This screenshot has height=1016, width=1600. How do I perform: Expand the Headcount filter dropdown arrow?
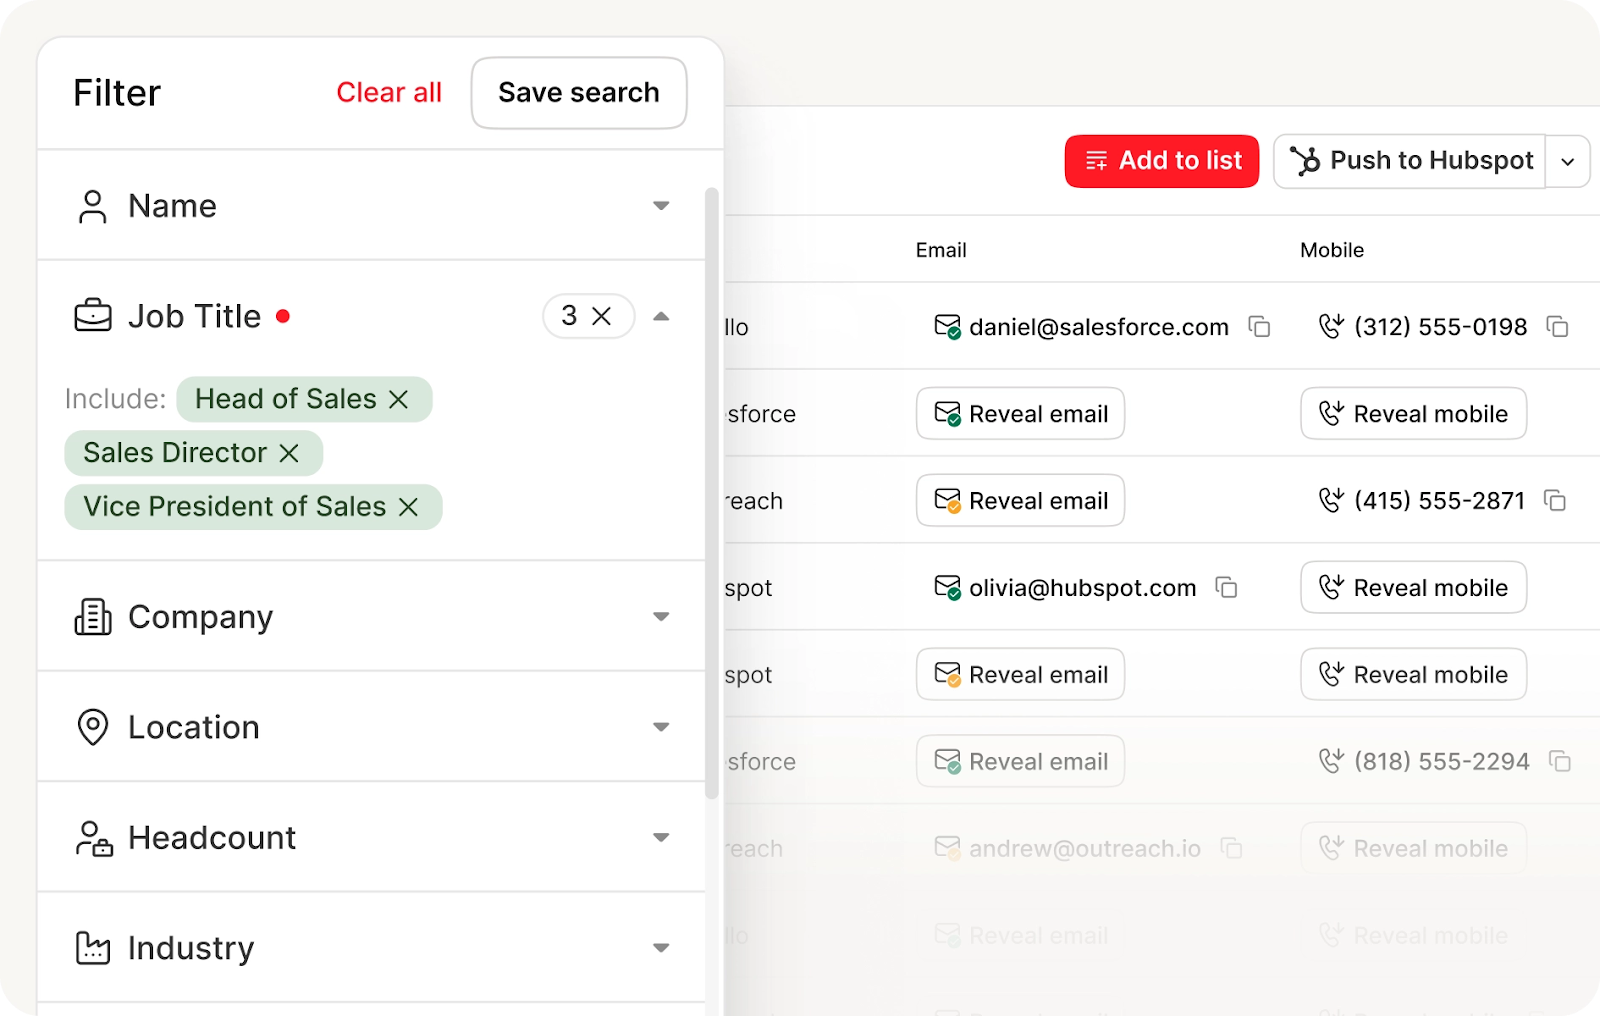click(x=661, y=838)
